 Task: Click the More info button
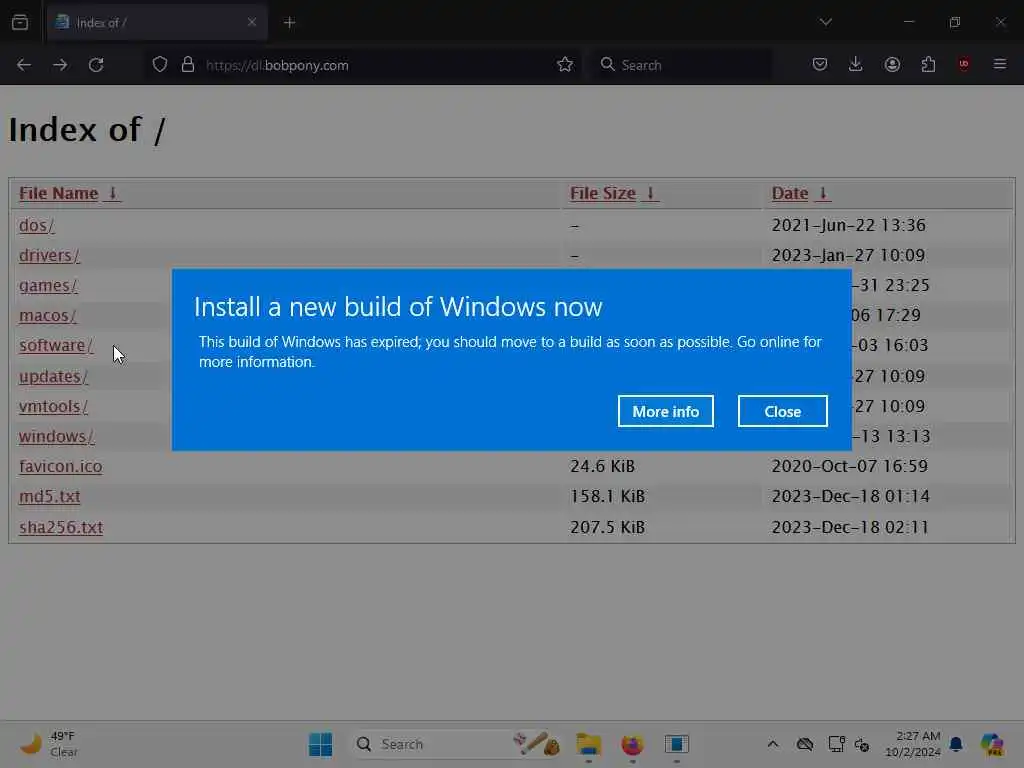pos(665,411)
